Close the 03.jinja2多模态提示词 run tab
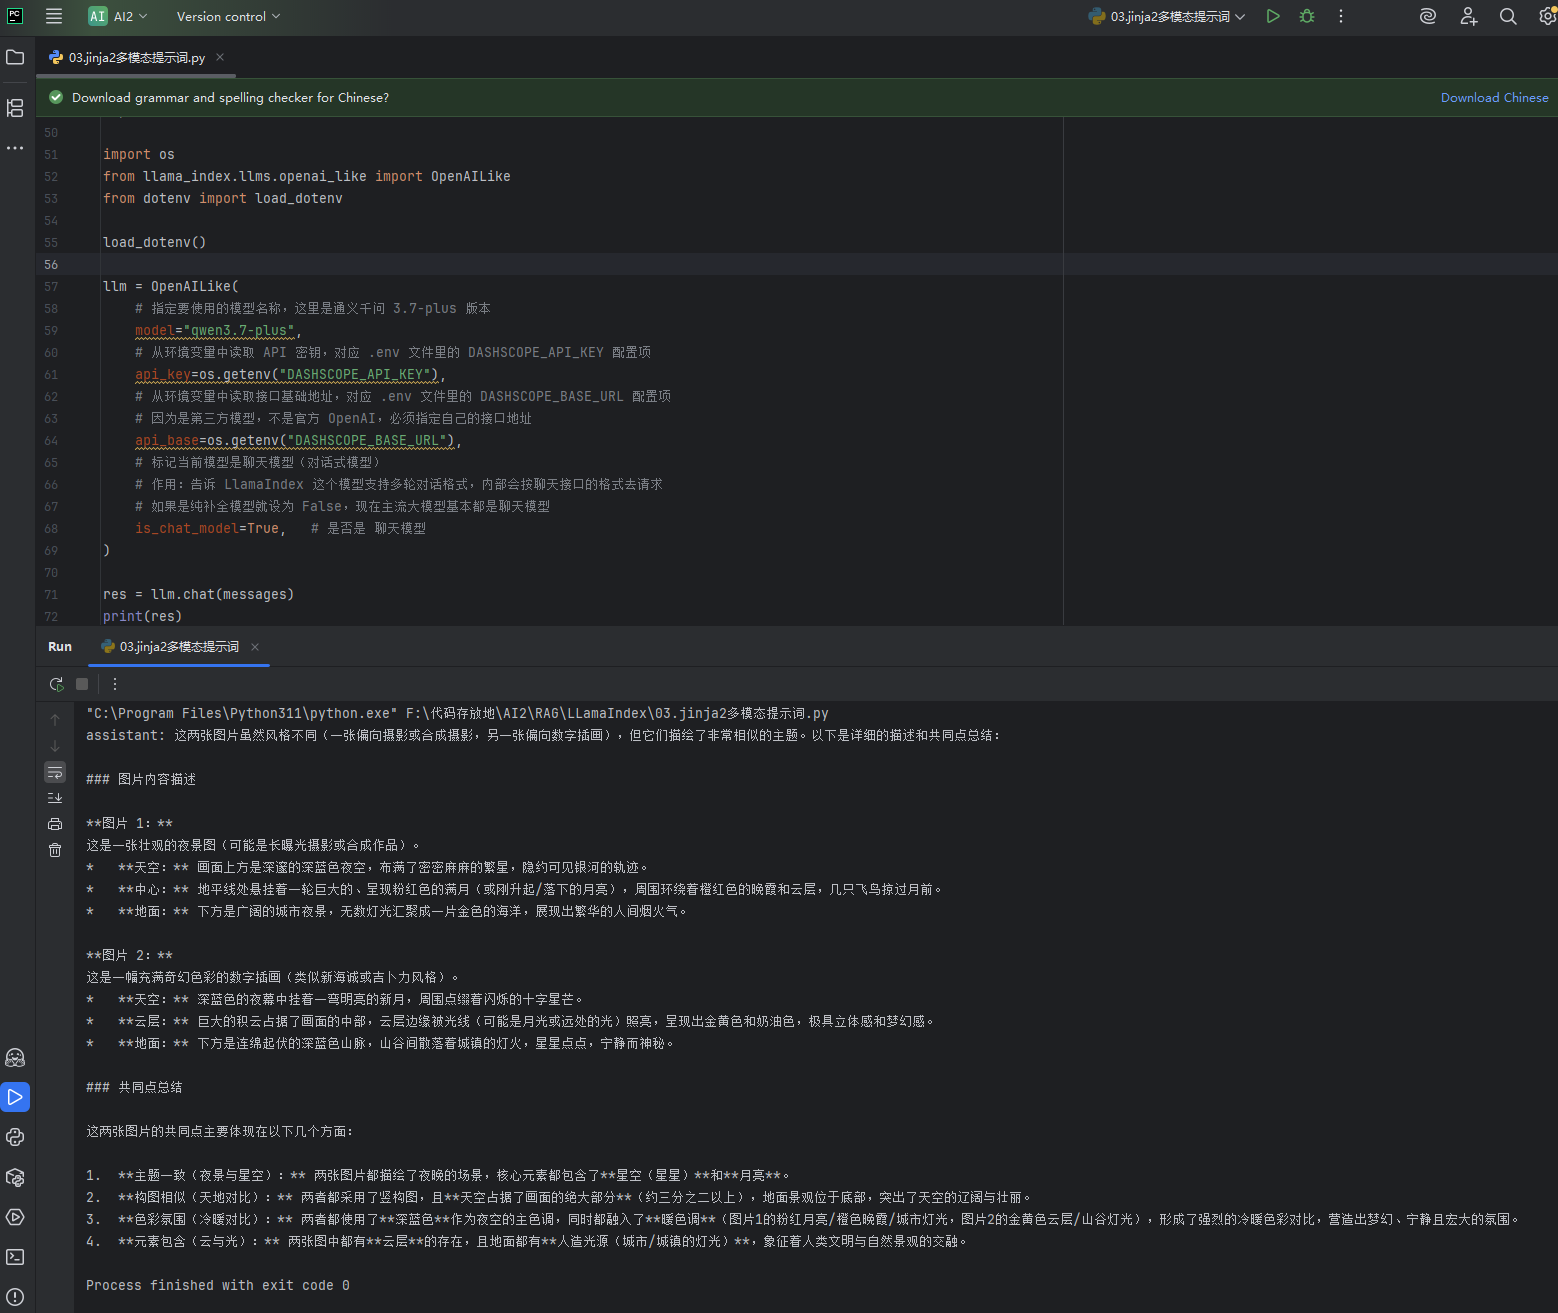1558x1313 pixels. pos(255,646)
